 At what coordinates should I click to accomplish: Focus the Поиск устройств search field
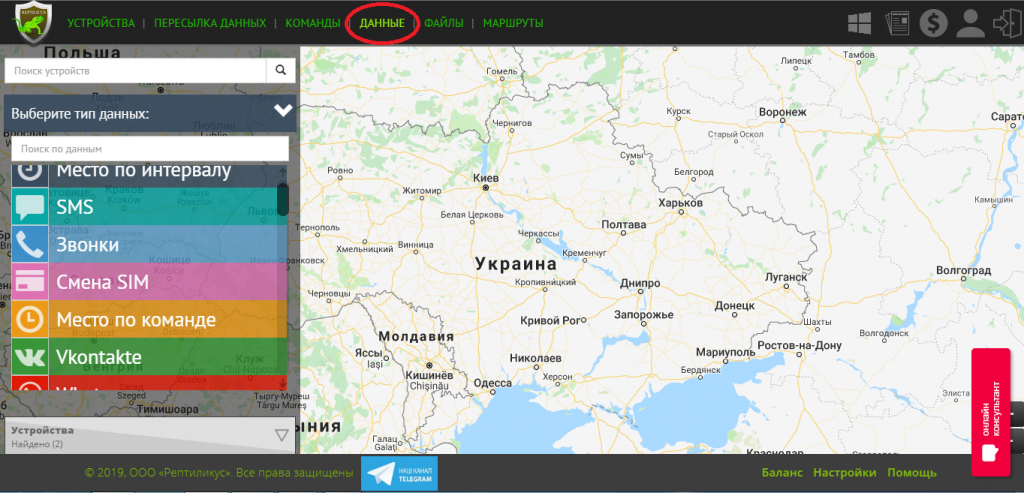pos(135,71)
